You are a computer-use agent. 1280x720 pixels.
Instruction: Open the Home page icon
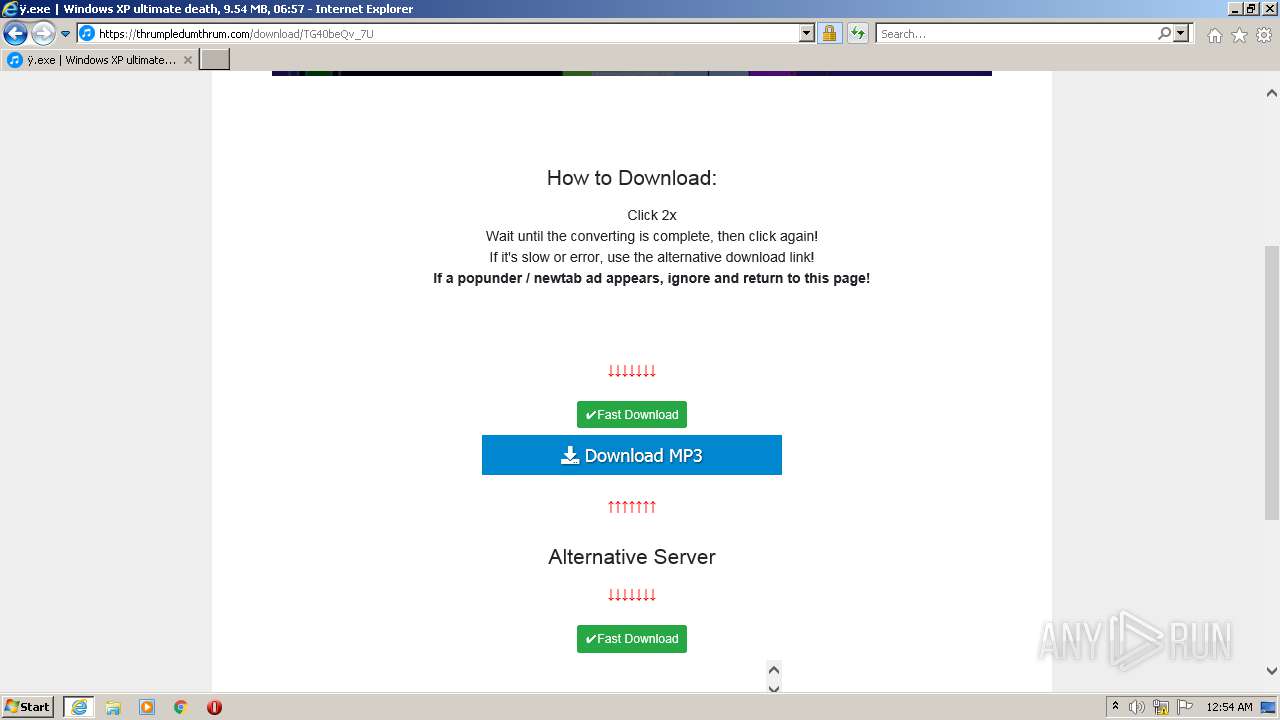[1214, 35]
